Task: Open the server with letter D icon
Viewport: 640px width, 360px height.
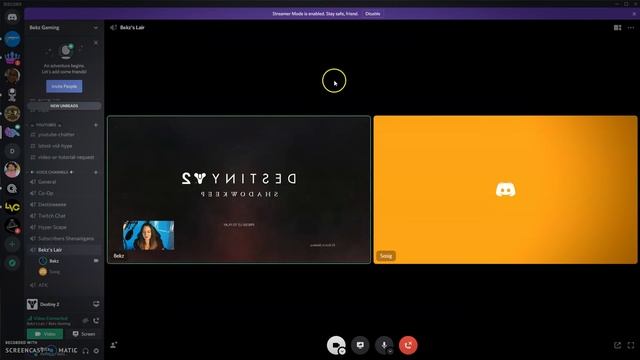Action: click(12, 151)
